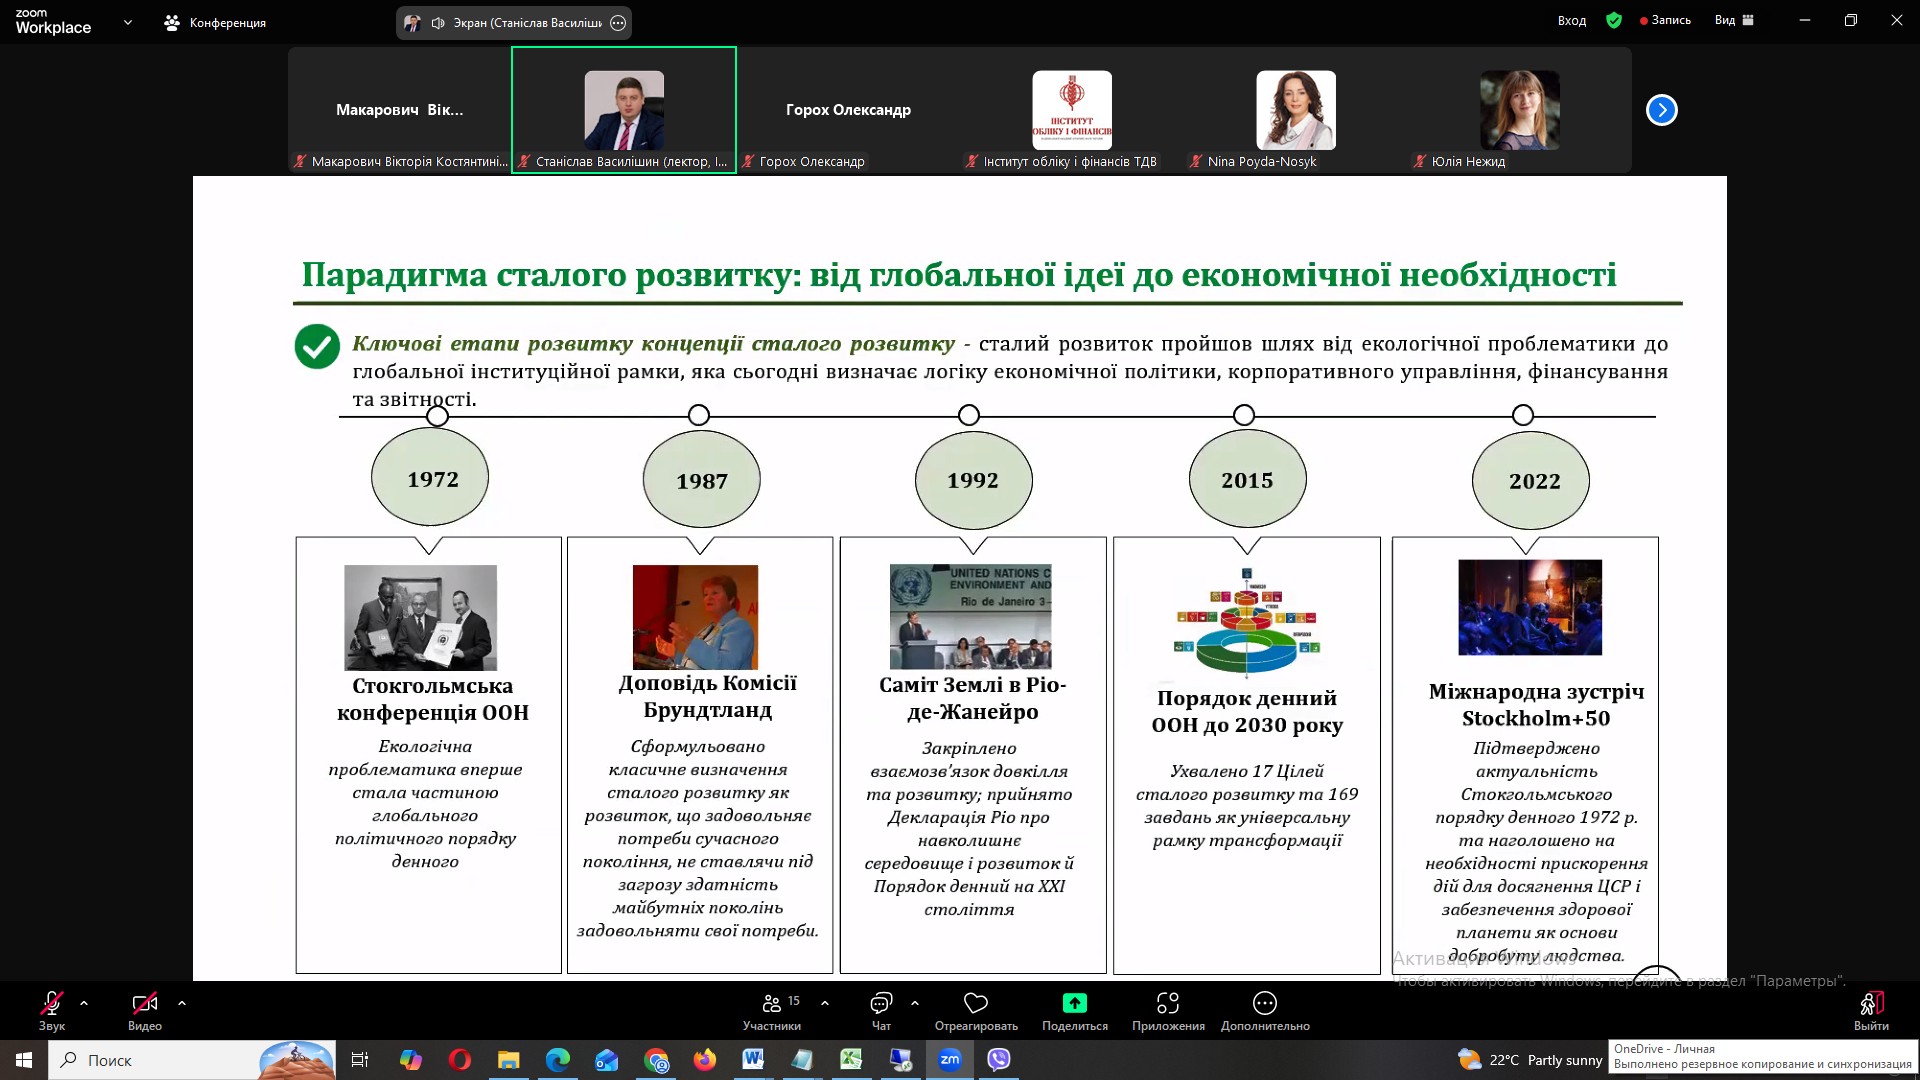Click the Поиск taskbar search box
The width and height of the screenshot is (1920, 1080).
pos(193,1060)
